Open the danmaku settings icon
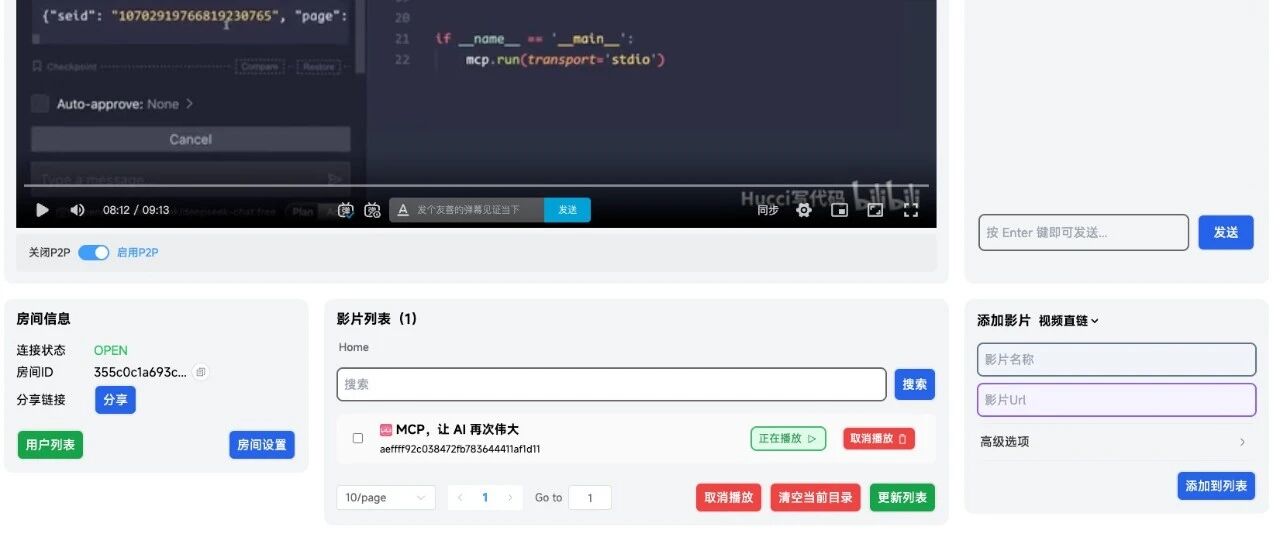Screen dimensions: 1280x544 tap(373, 210)
